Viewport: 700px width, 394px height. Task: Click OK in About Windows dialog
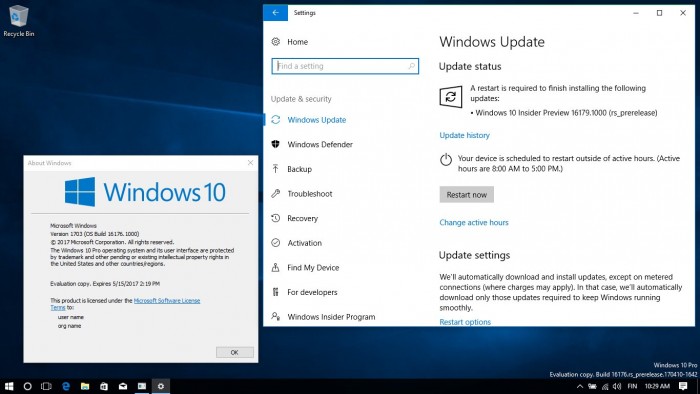[235, 352]
